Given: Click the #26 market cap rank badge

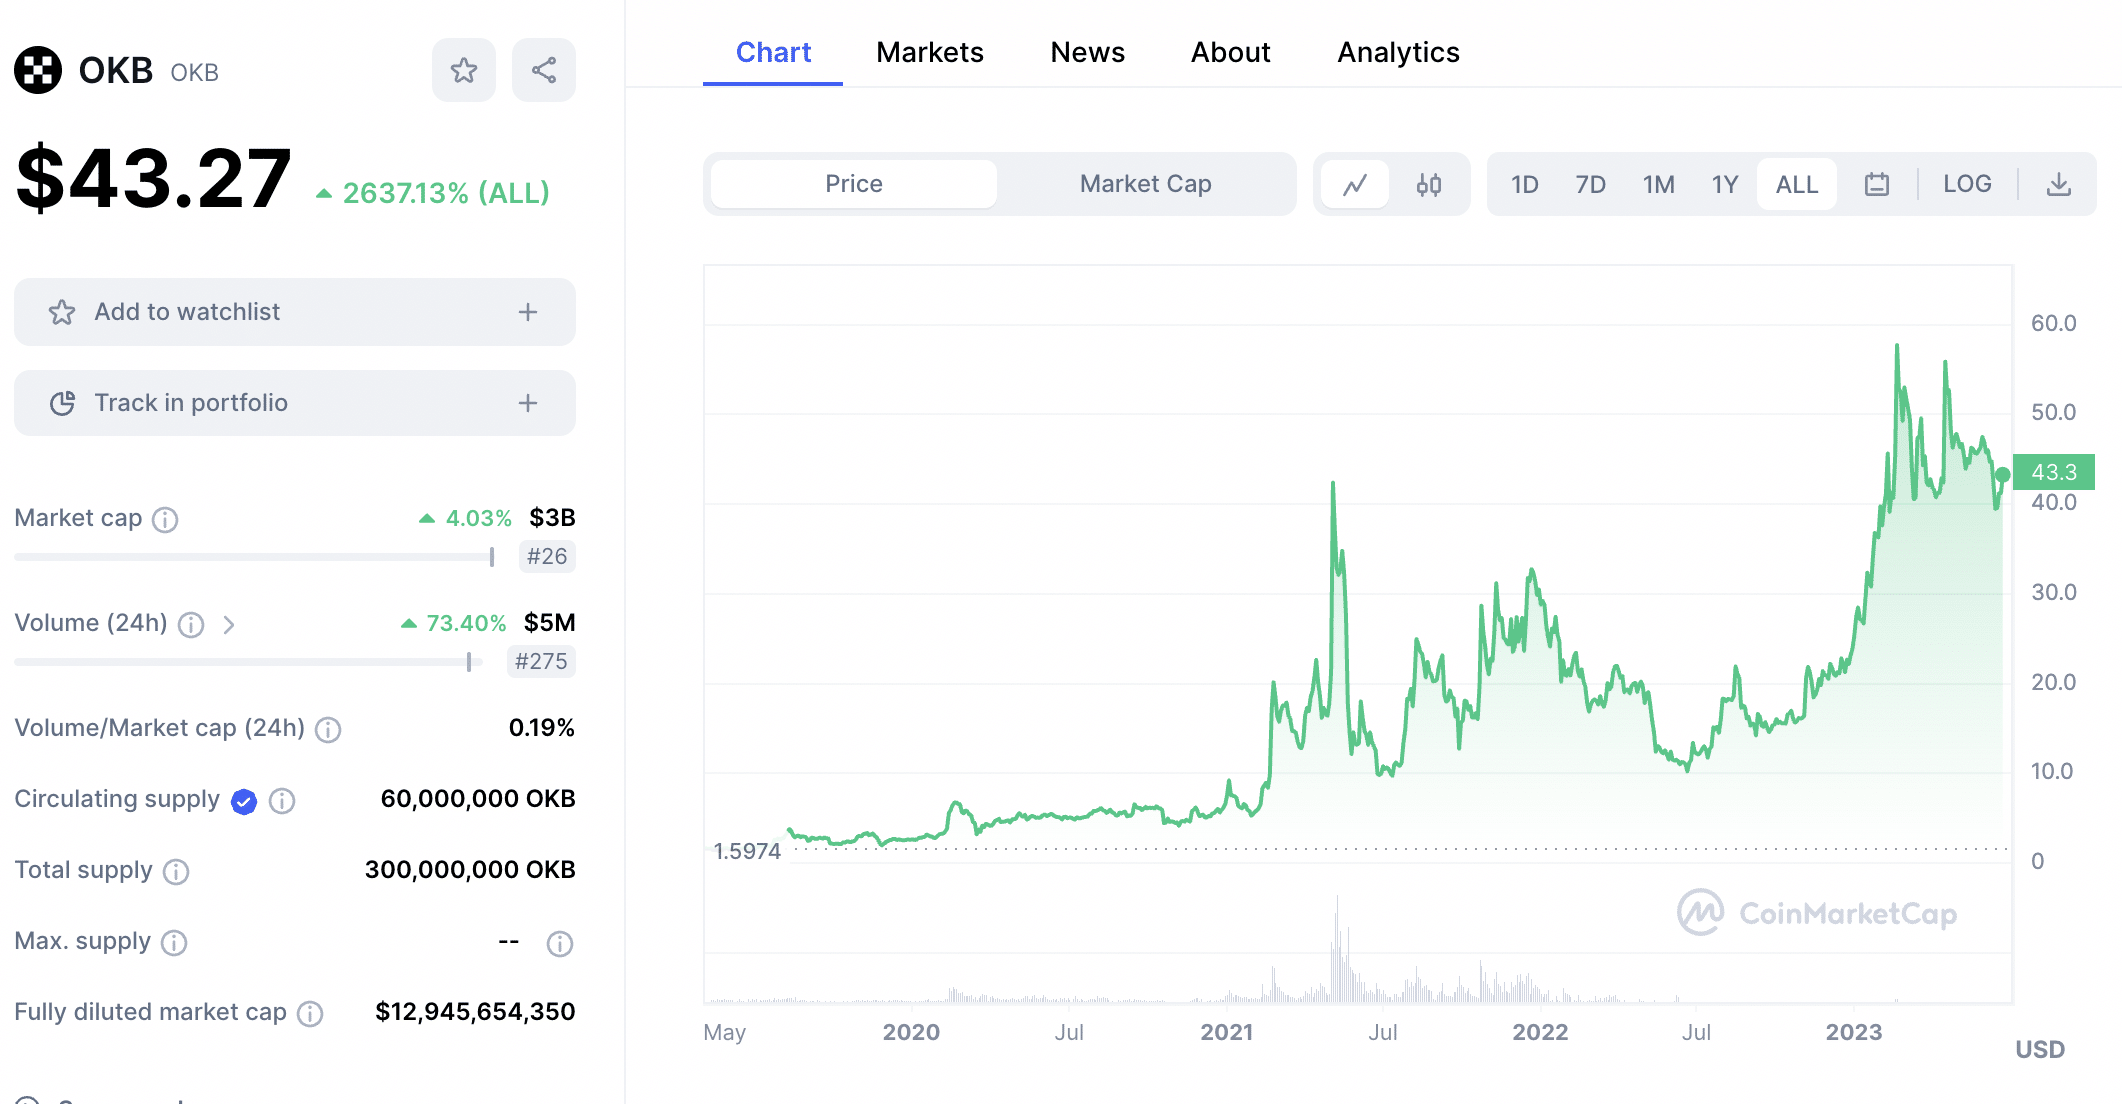Looking at the screenshot, I should [547, 557].
